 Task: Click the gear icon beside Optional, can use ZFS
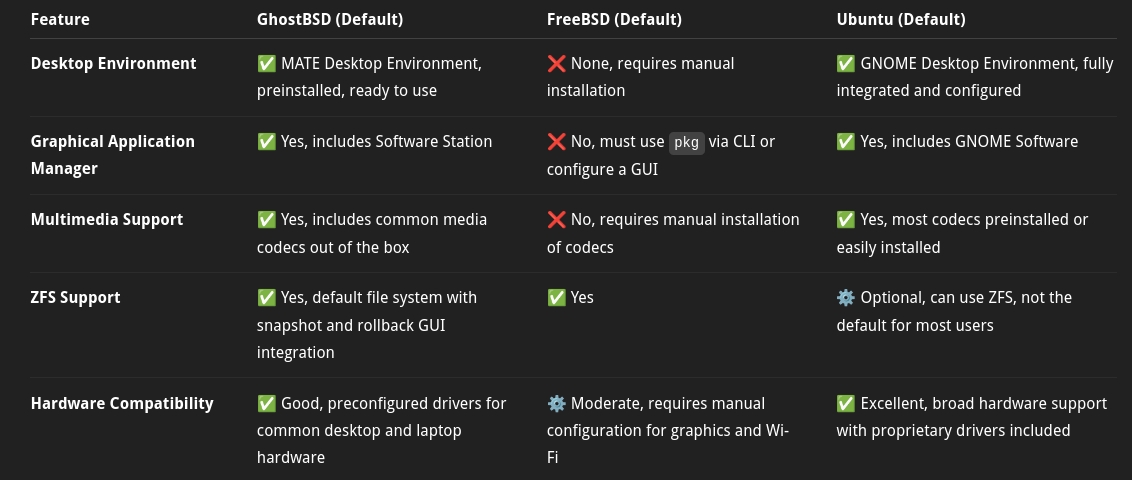(x=846, y=297)
